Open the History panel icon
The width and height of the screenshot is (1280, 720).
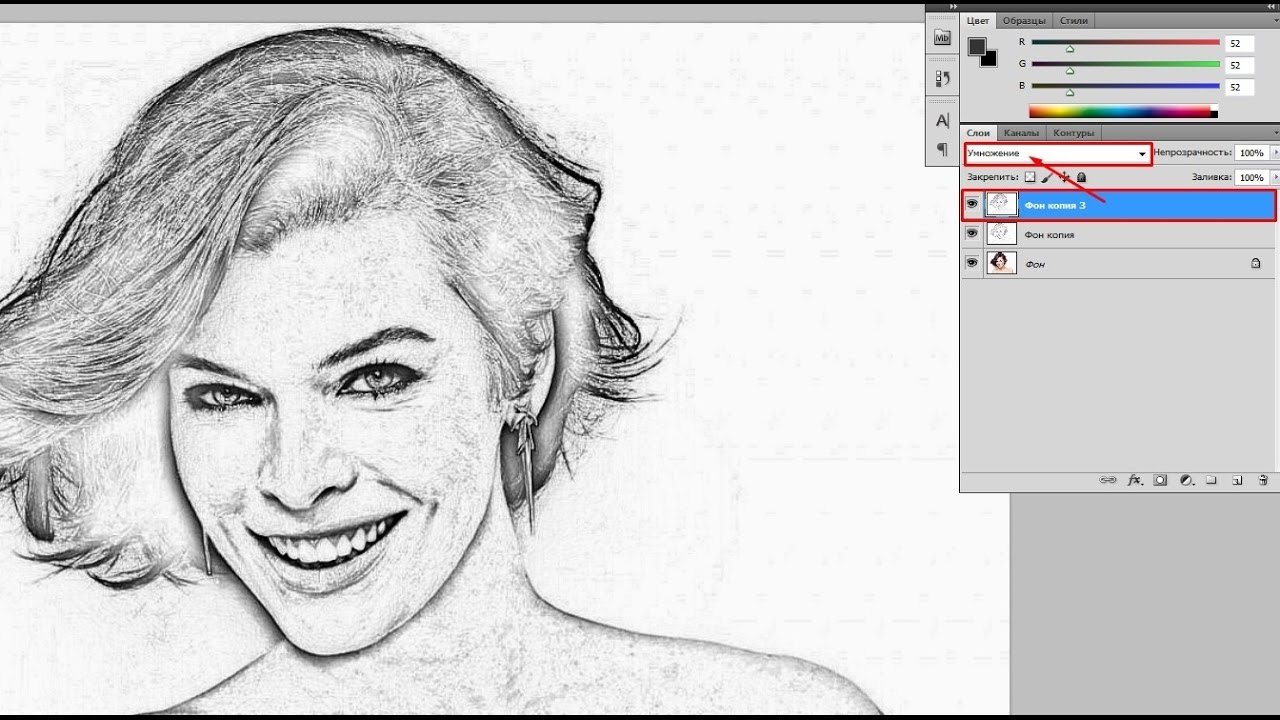tap(941, 77)
